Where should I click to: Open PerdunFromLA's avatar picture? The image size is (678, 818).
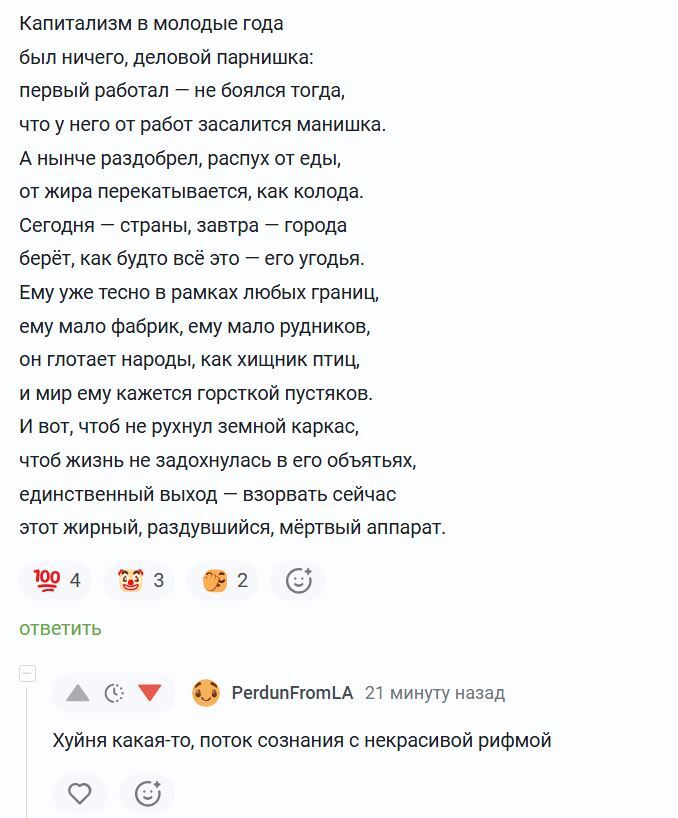tap(205, 693)
